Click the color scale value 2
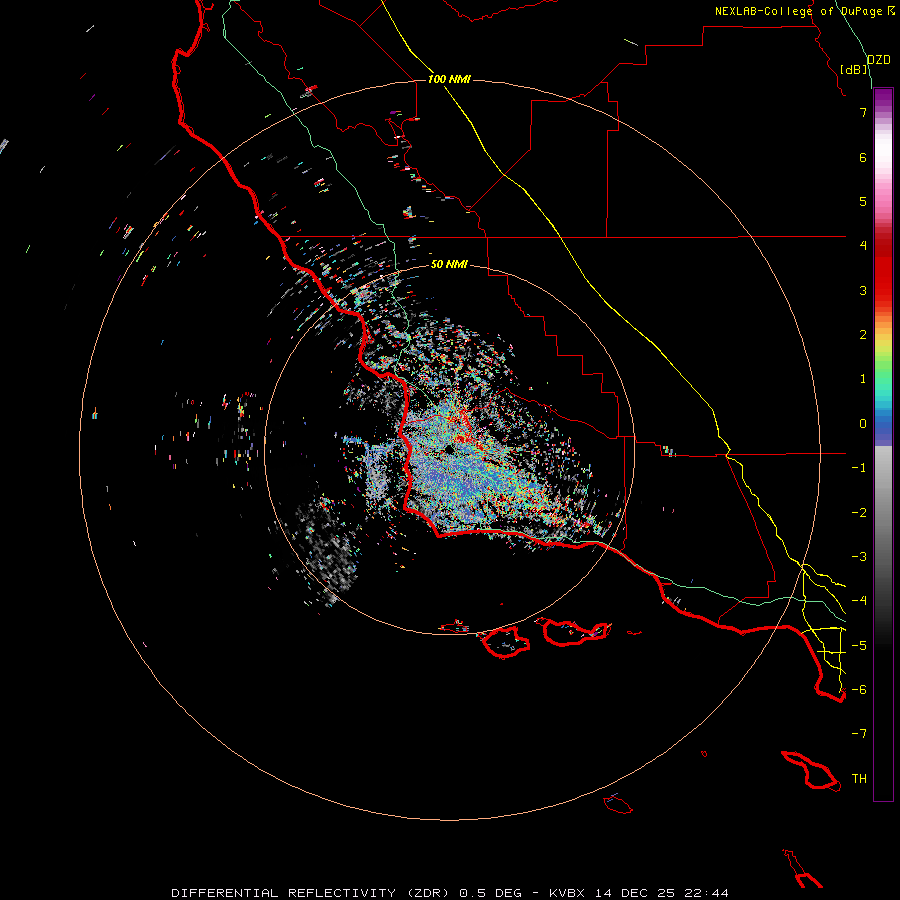The width and height of the screenshot is (900, 900). click(x=863, y=335)
